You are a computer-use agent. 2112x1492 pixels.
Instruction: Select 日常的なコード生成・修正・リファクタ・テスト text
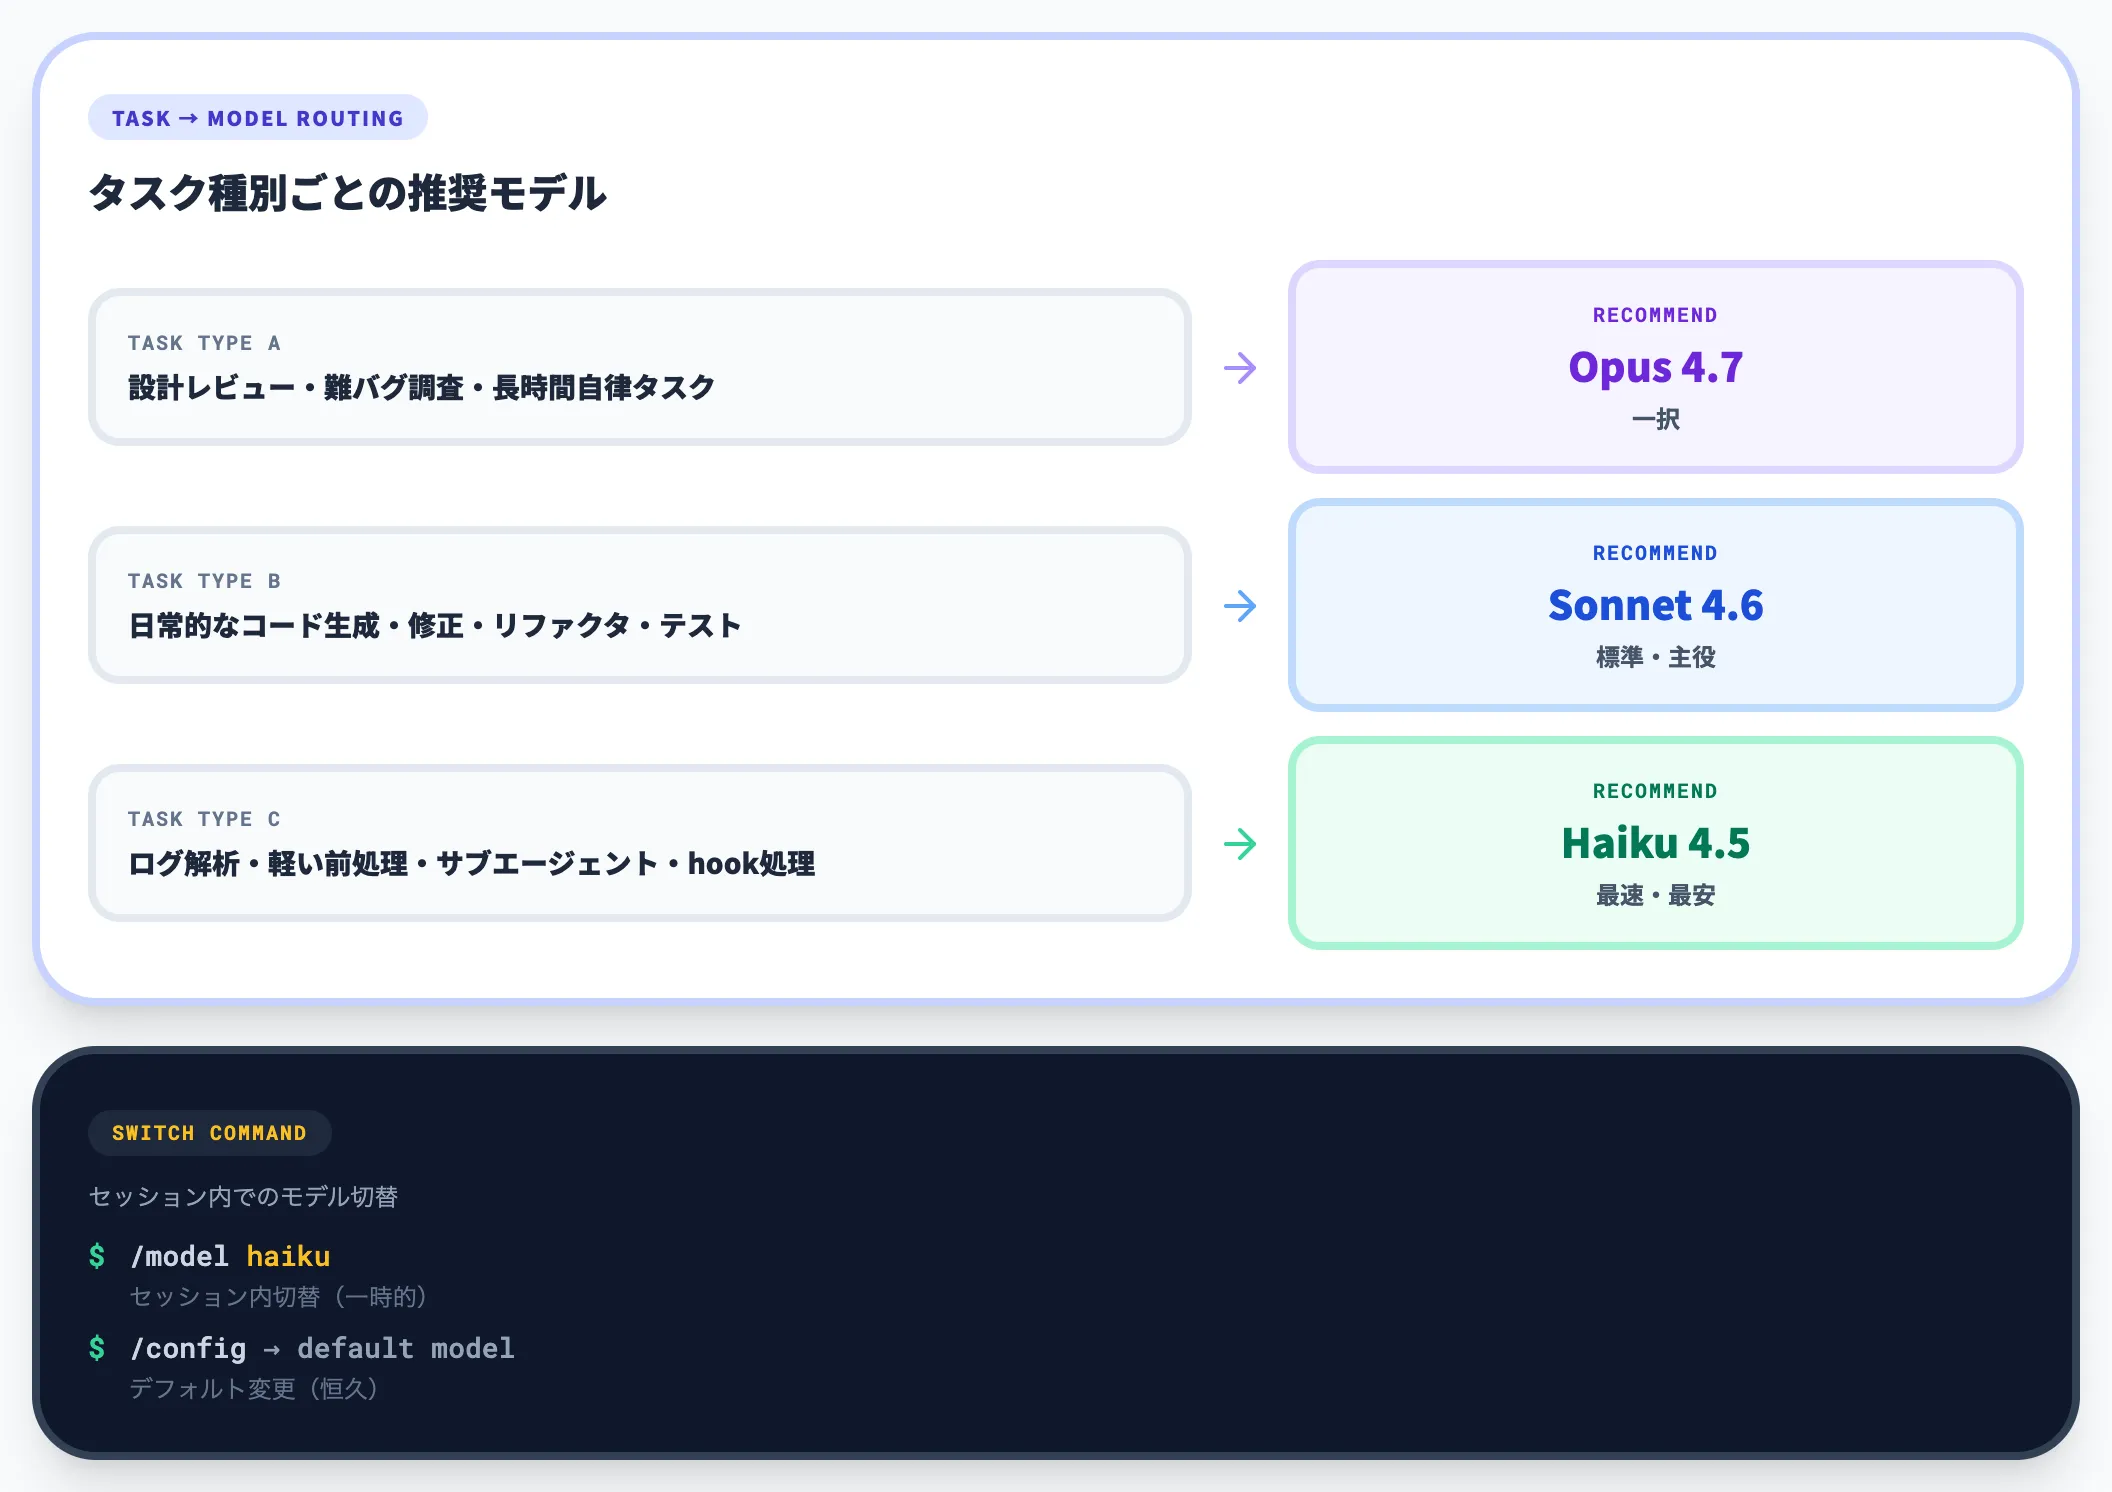pyautogui.click(x=434, y=626)
